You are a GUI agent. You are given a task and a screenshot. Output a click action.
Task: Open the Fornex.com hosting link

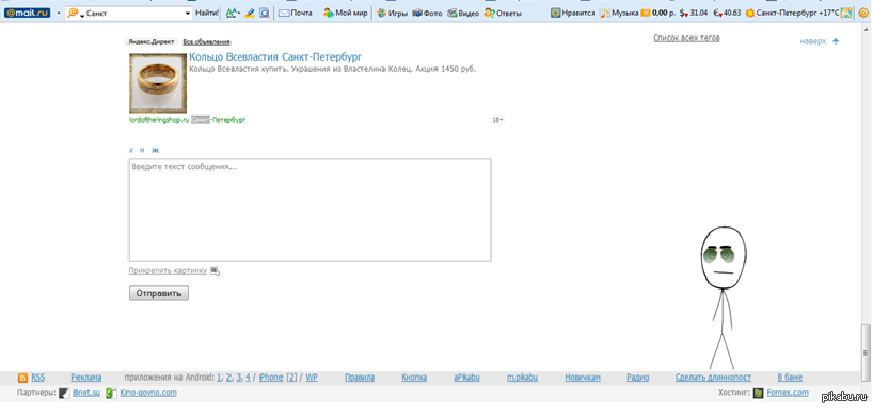(787, 393)
